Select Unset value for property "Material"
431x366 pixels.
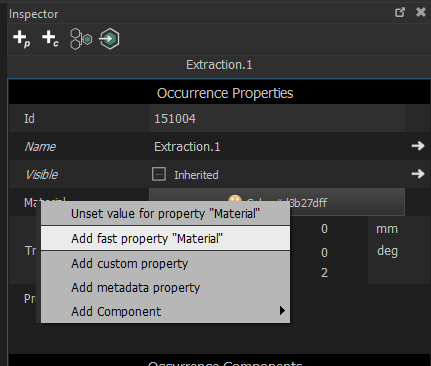point(165,214)
